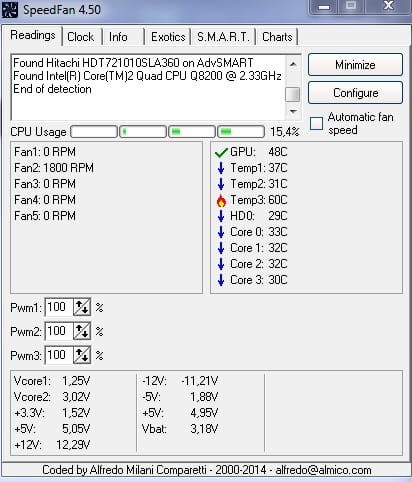This screenshot has width=412, height=482.
Task: Click the Minimize button in SpeedFan panel
Action: pyautogui.click(x=355, y=65)
